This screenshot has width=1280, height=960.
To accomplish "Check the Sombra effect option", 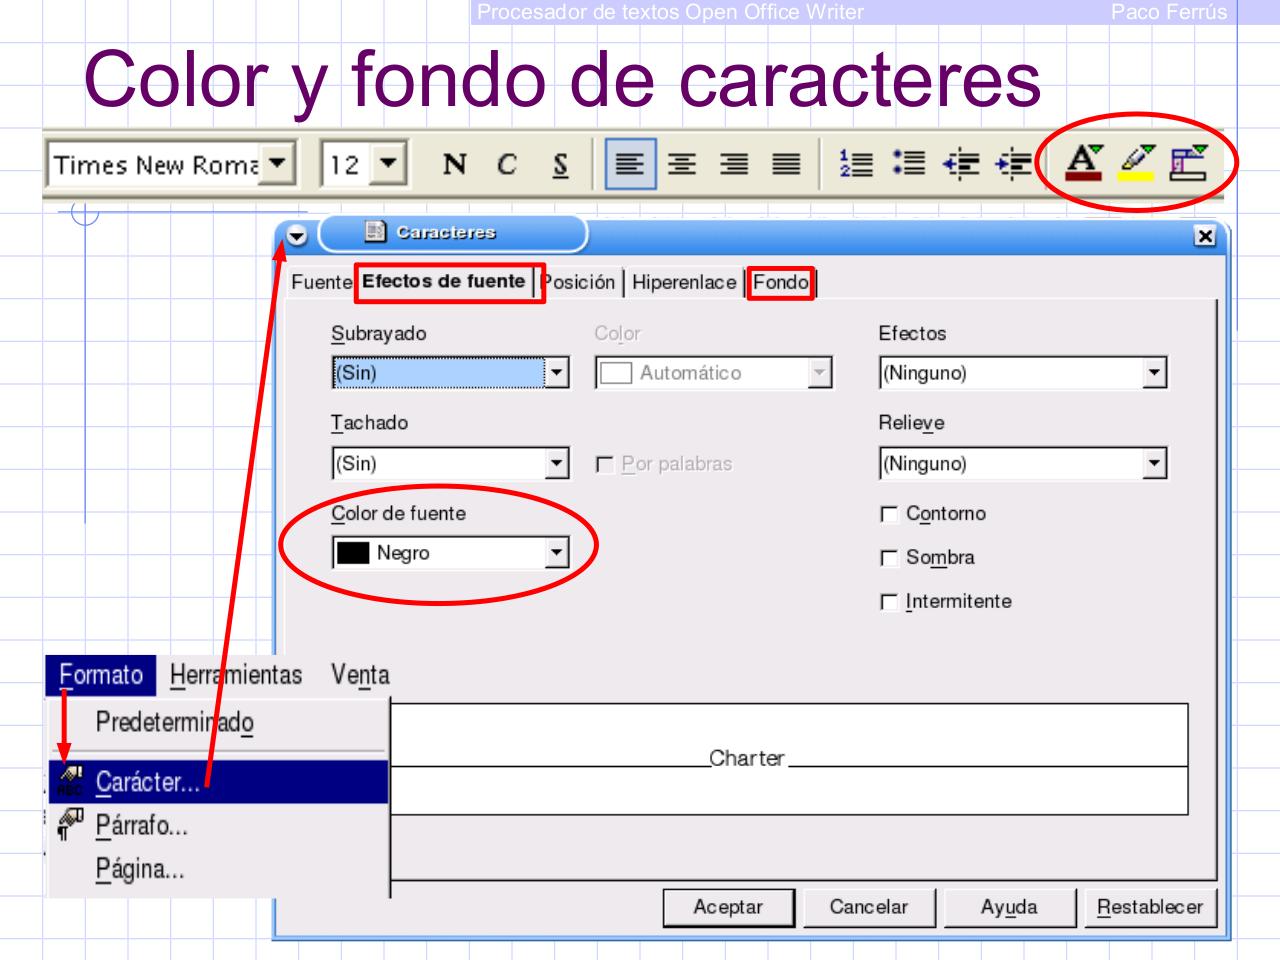I will pos(887,558).
